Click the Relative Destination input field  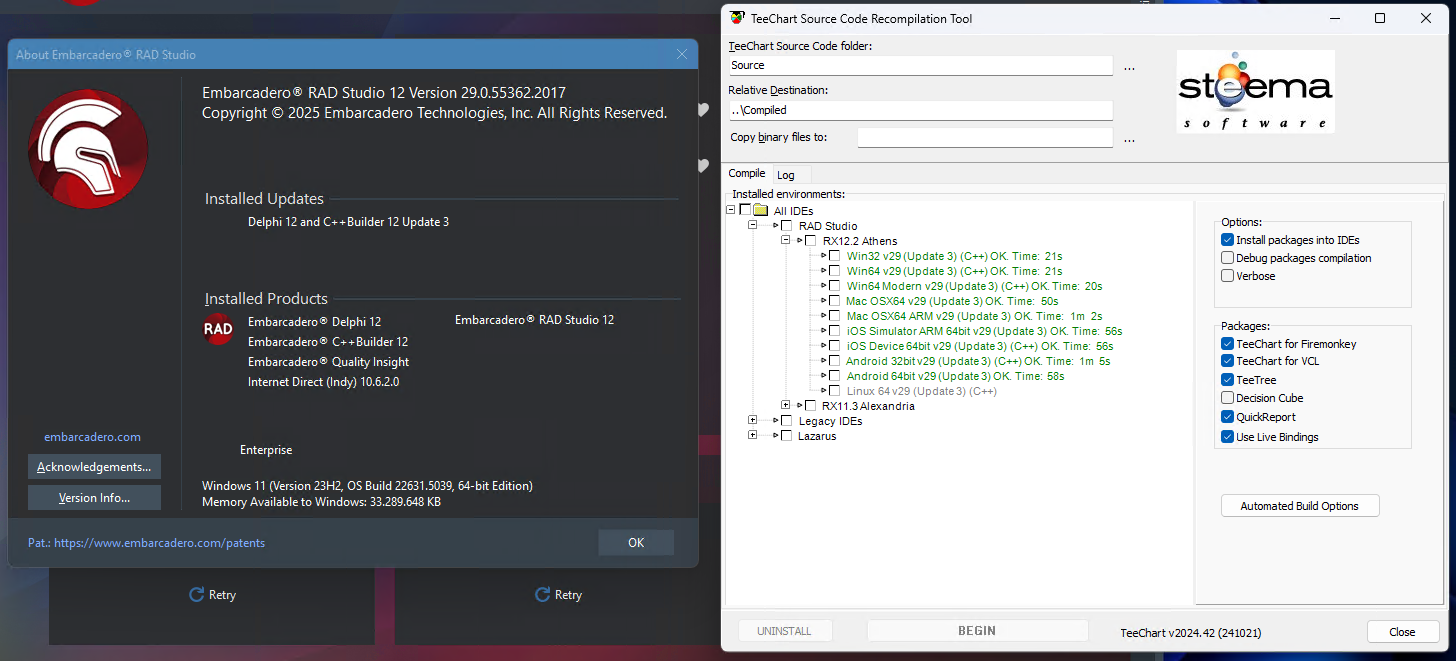920,110
